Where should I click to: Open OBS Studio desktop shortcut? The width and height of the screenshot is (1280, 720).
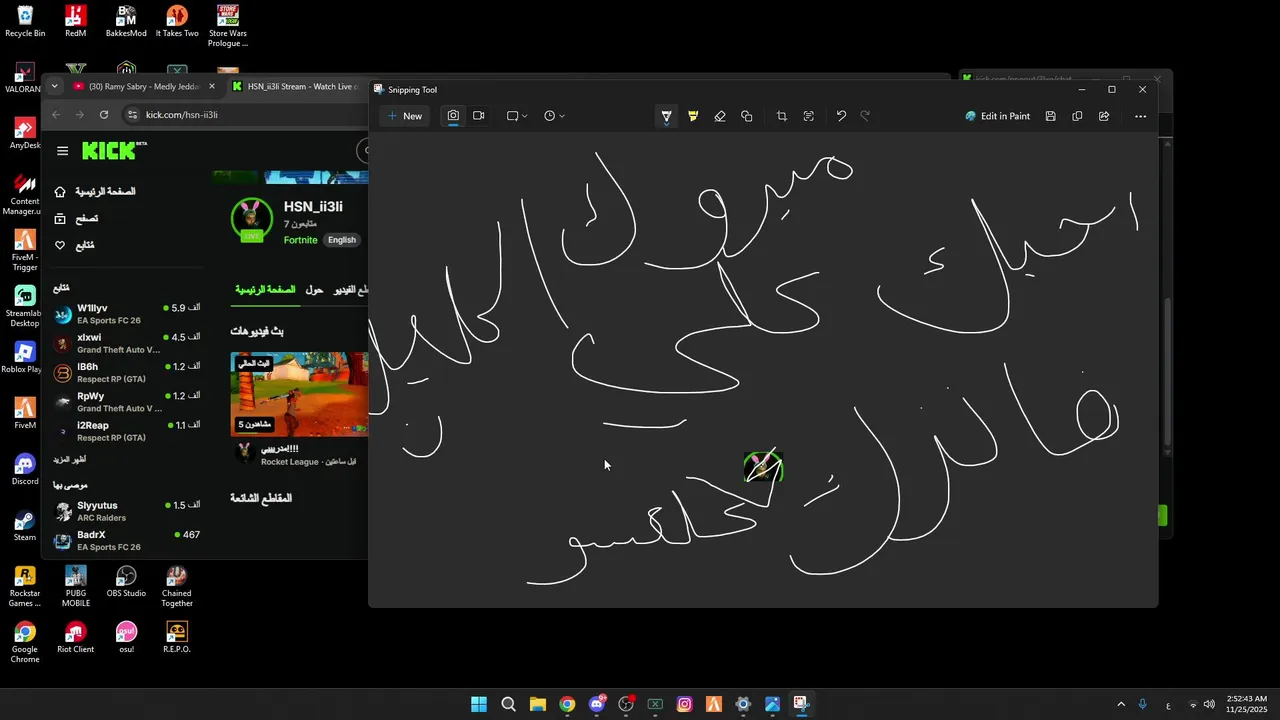pos(126,582)
